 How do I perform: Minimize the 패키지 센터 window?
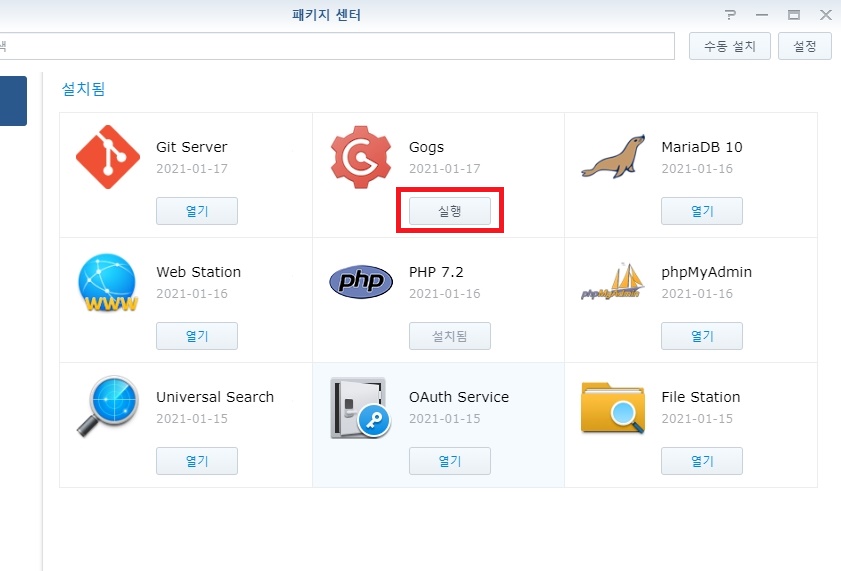point(762,15)
